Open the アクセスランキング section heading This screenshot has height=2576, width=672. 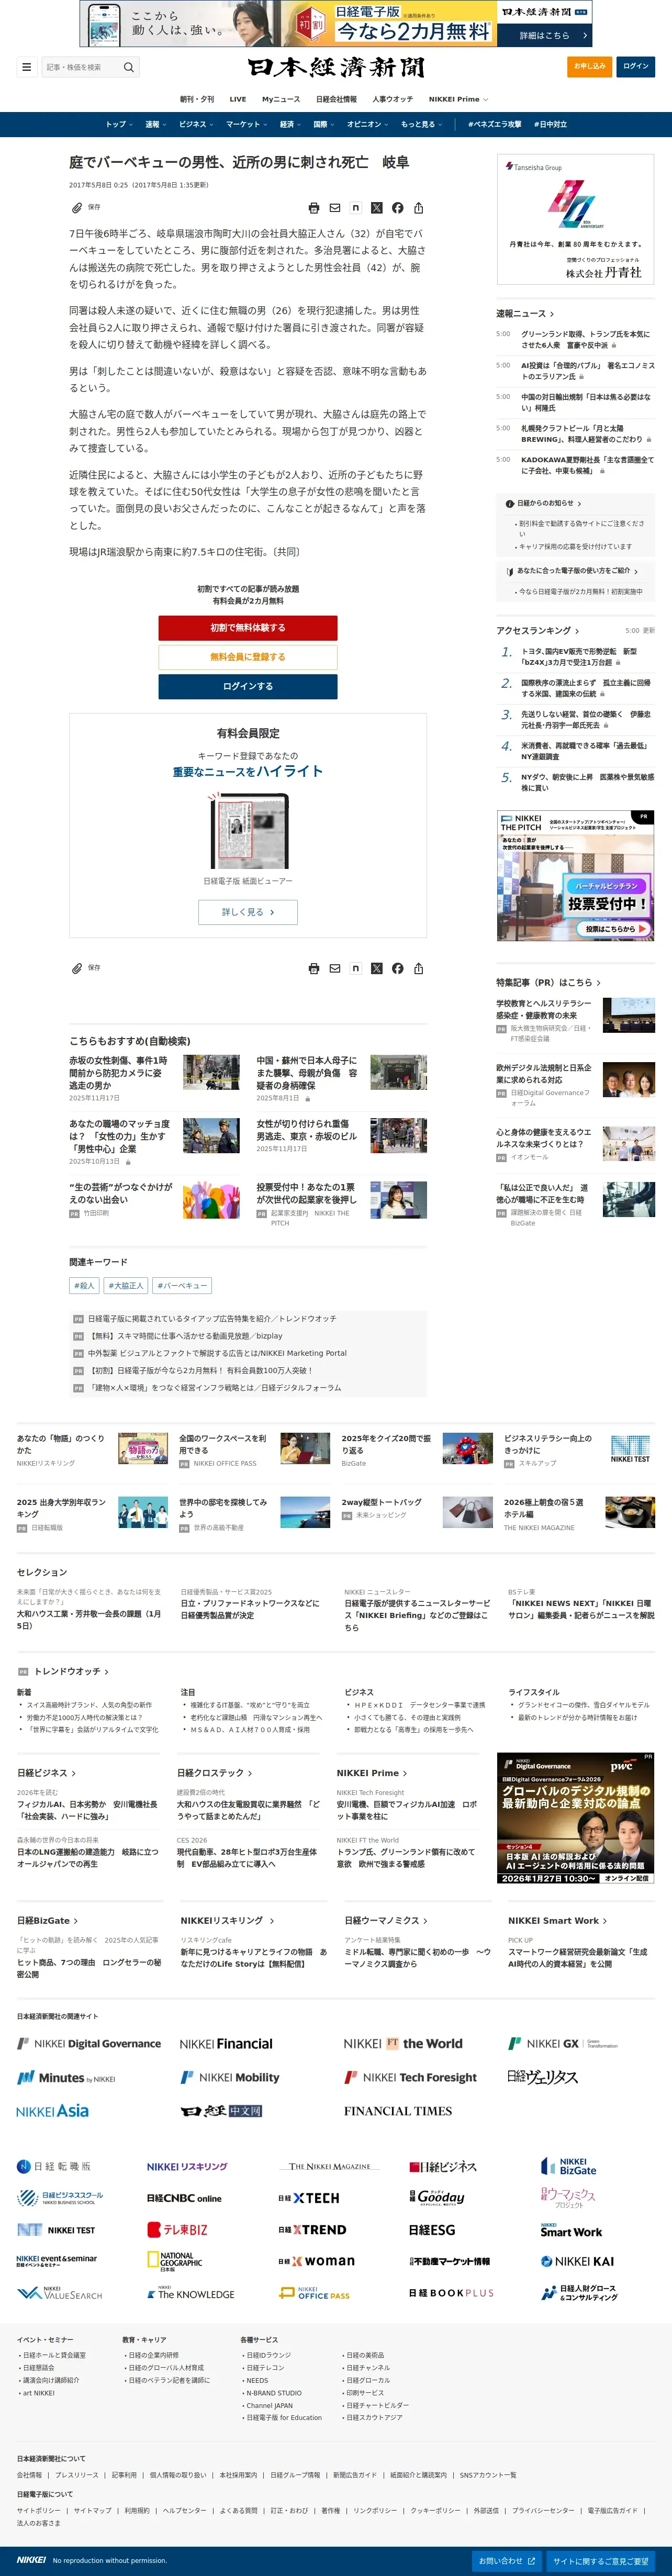pyautogui.click(x=538, y=631)
